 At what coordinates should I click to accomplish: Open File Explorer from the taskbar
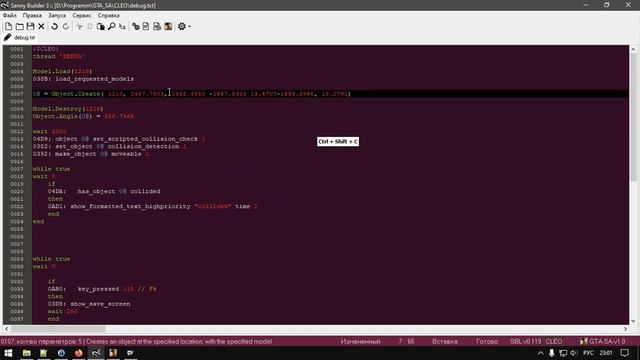[x=27, y=353]
